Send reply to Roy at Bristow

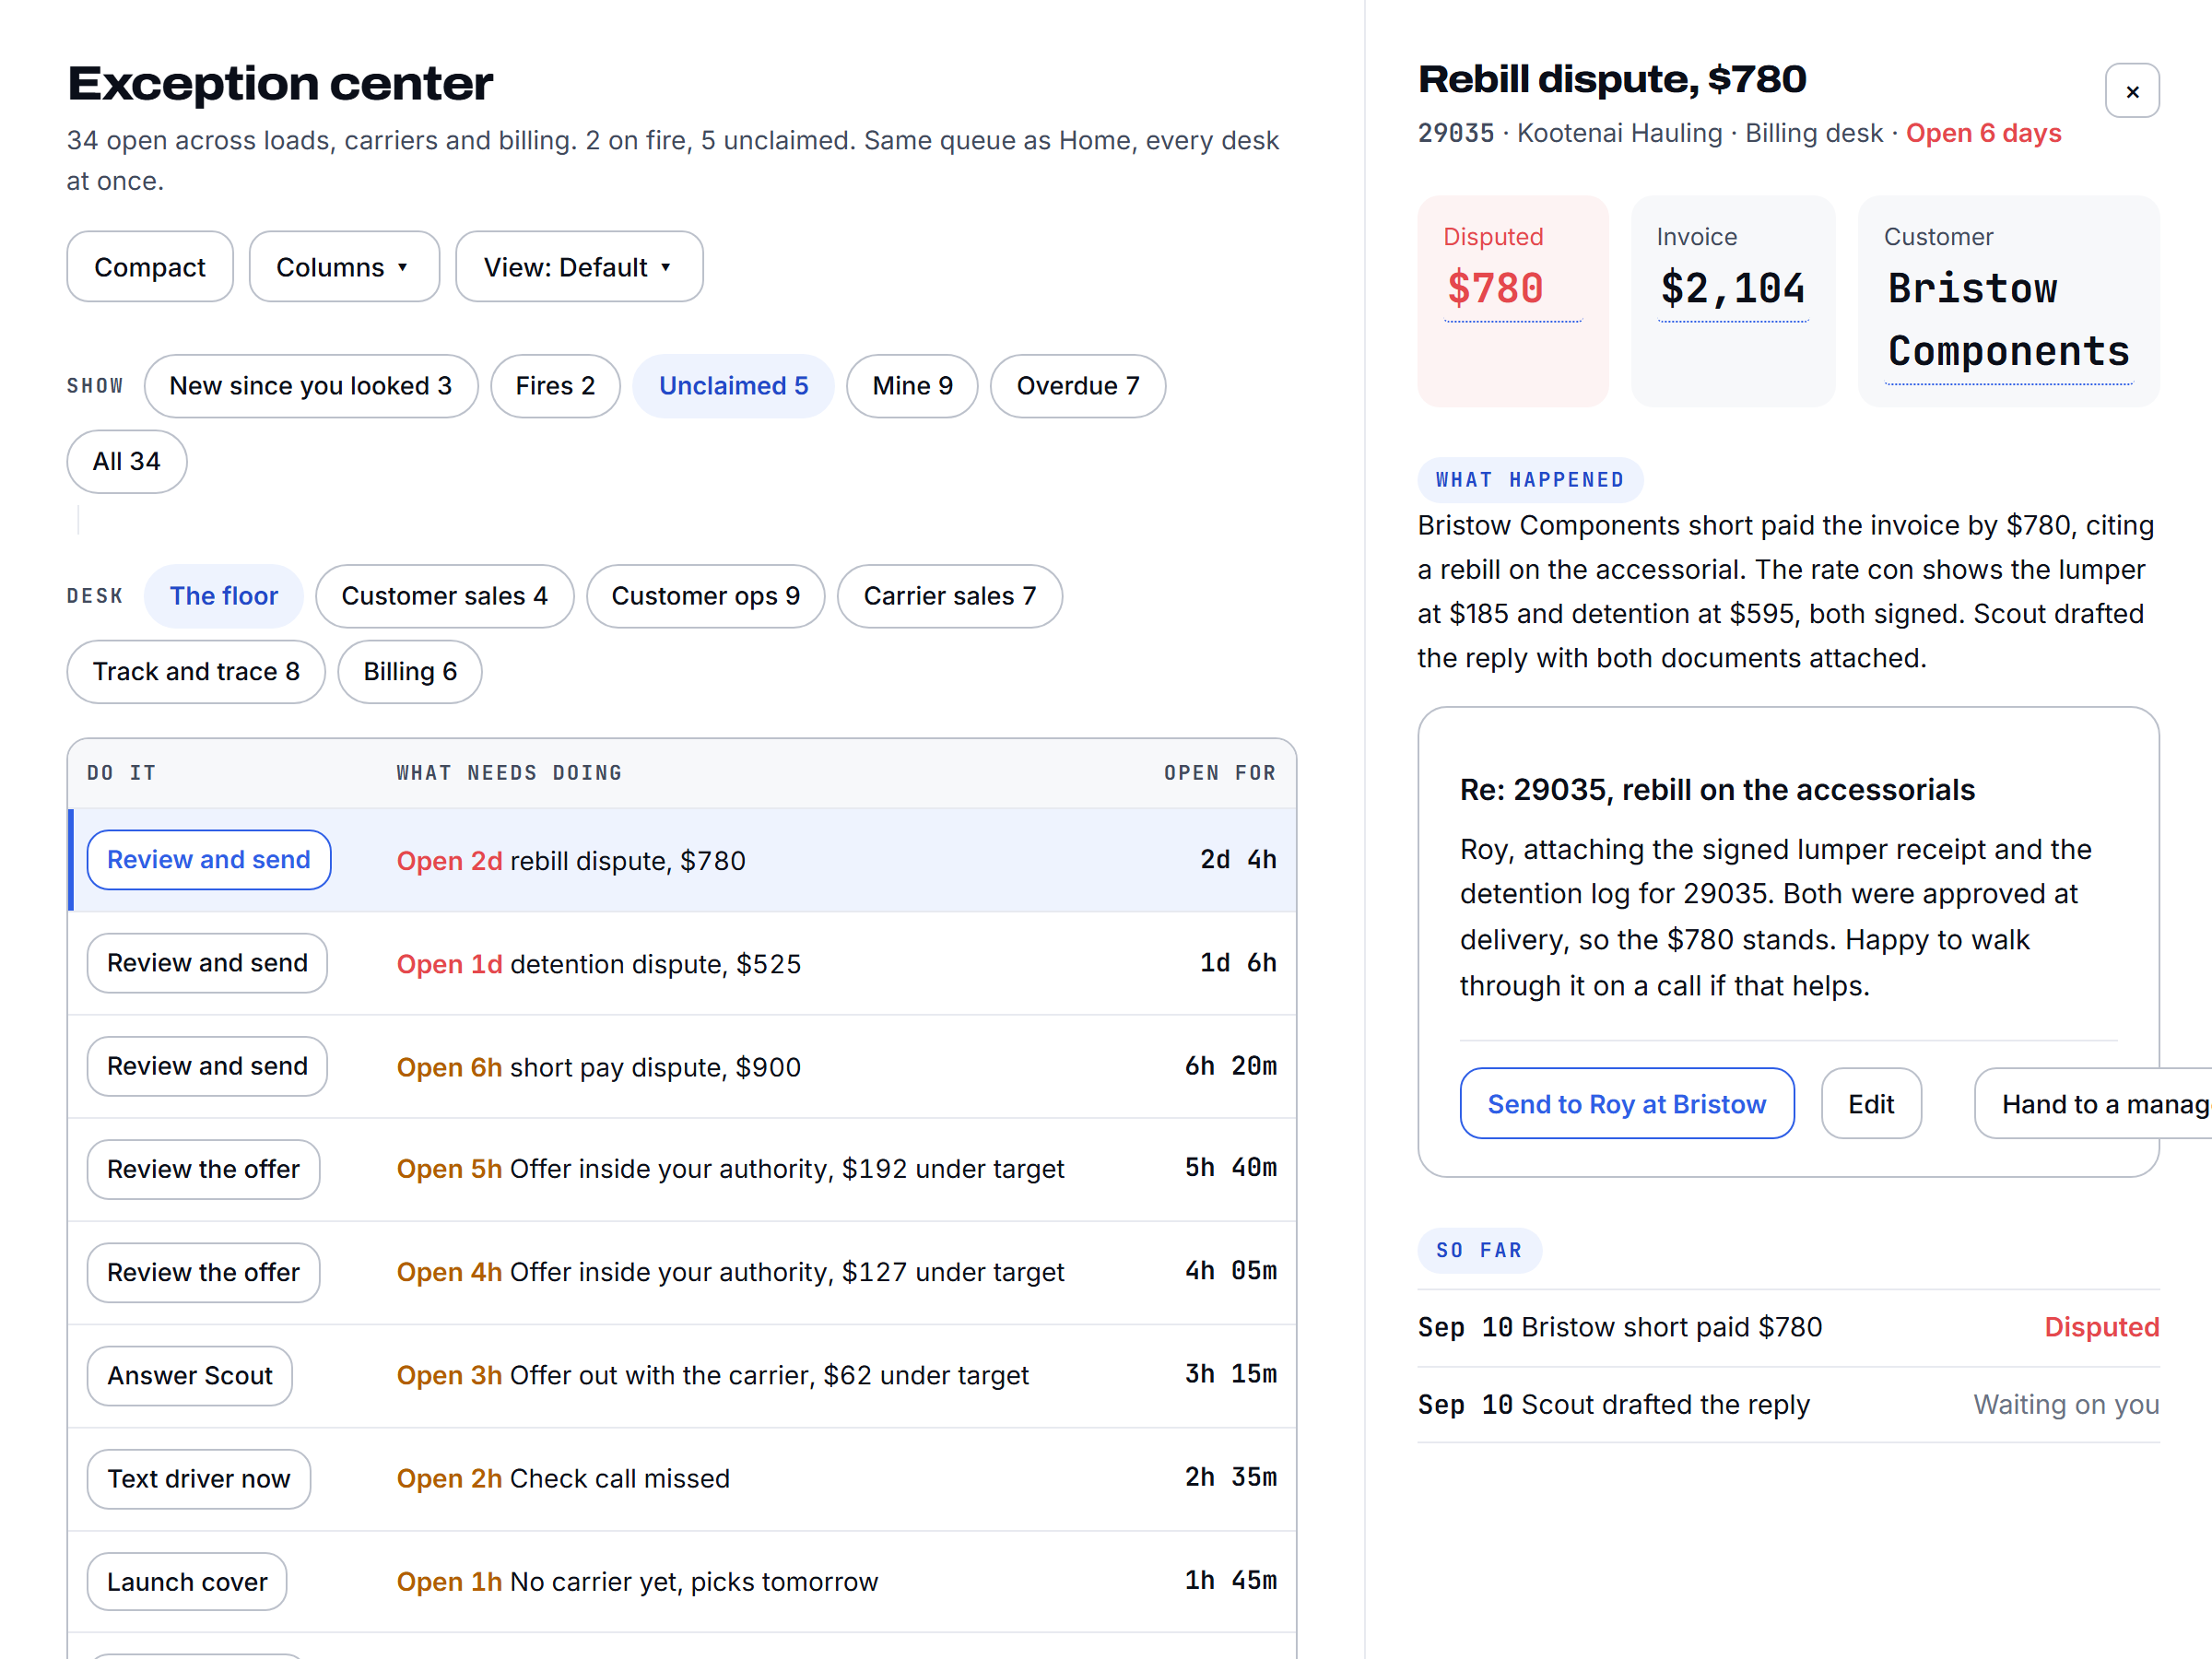pyautogui.click(x=1626, y=1103)
